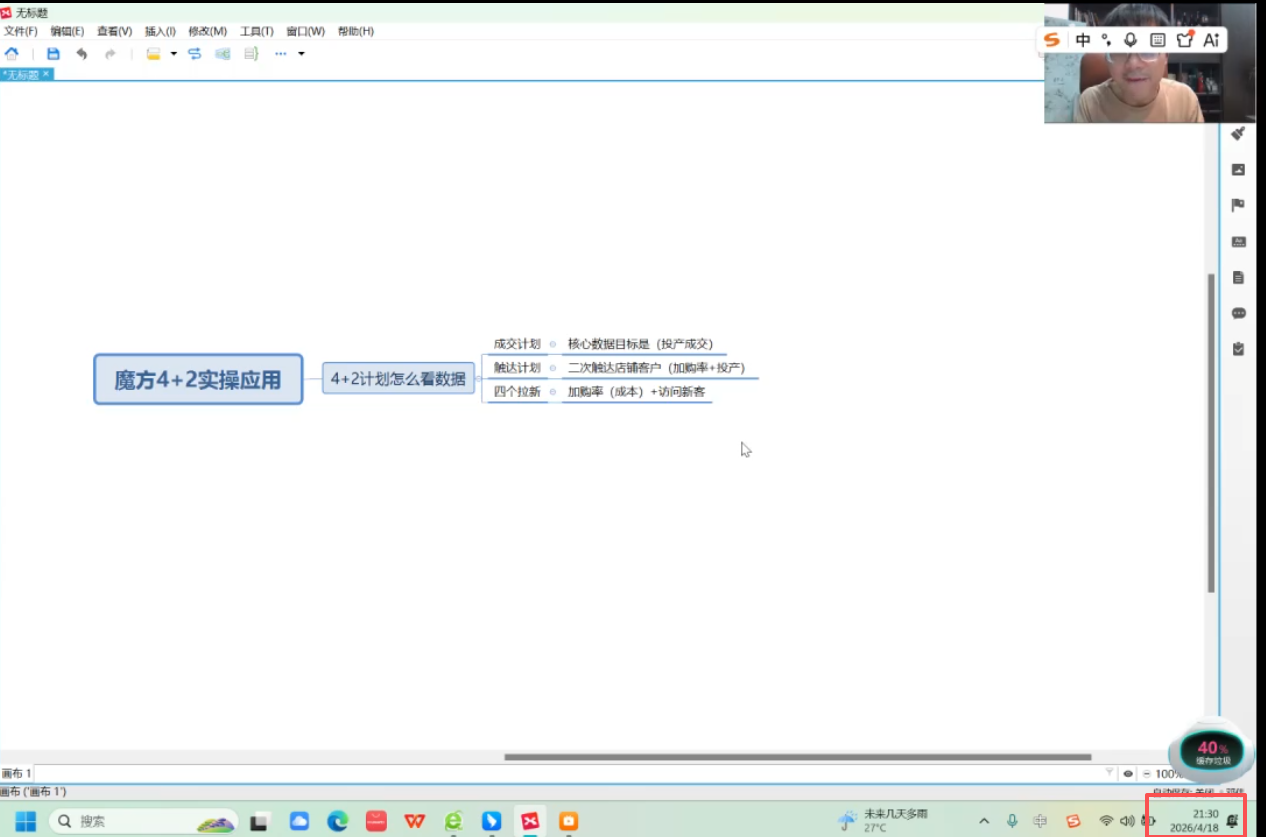
Task: Open the 工具(T) menu
Action: click(x=256, y=31)
